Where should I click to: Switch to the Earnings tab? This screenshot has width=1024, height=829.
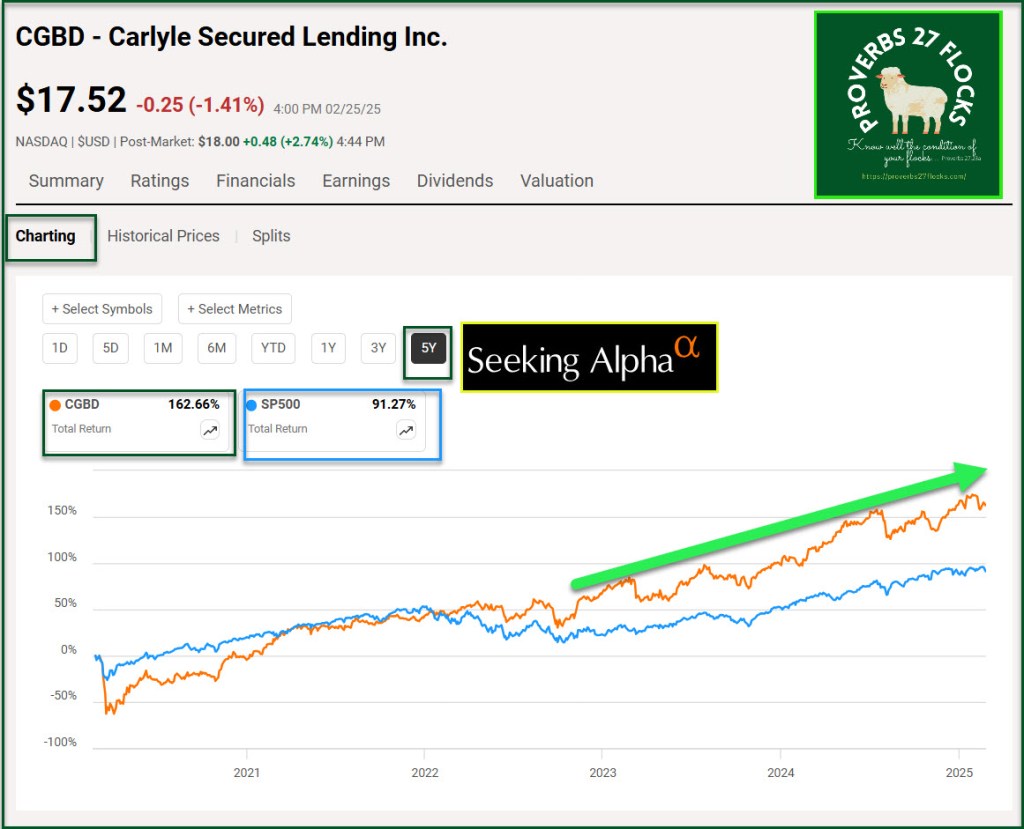[x=356, y=181]
